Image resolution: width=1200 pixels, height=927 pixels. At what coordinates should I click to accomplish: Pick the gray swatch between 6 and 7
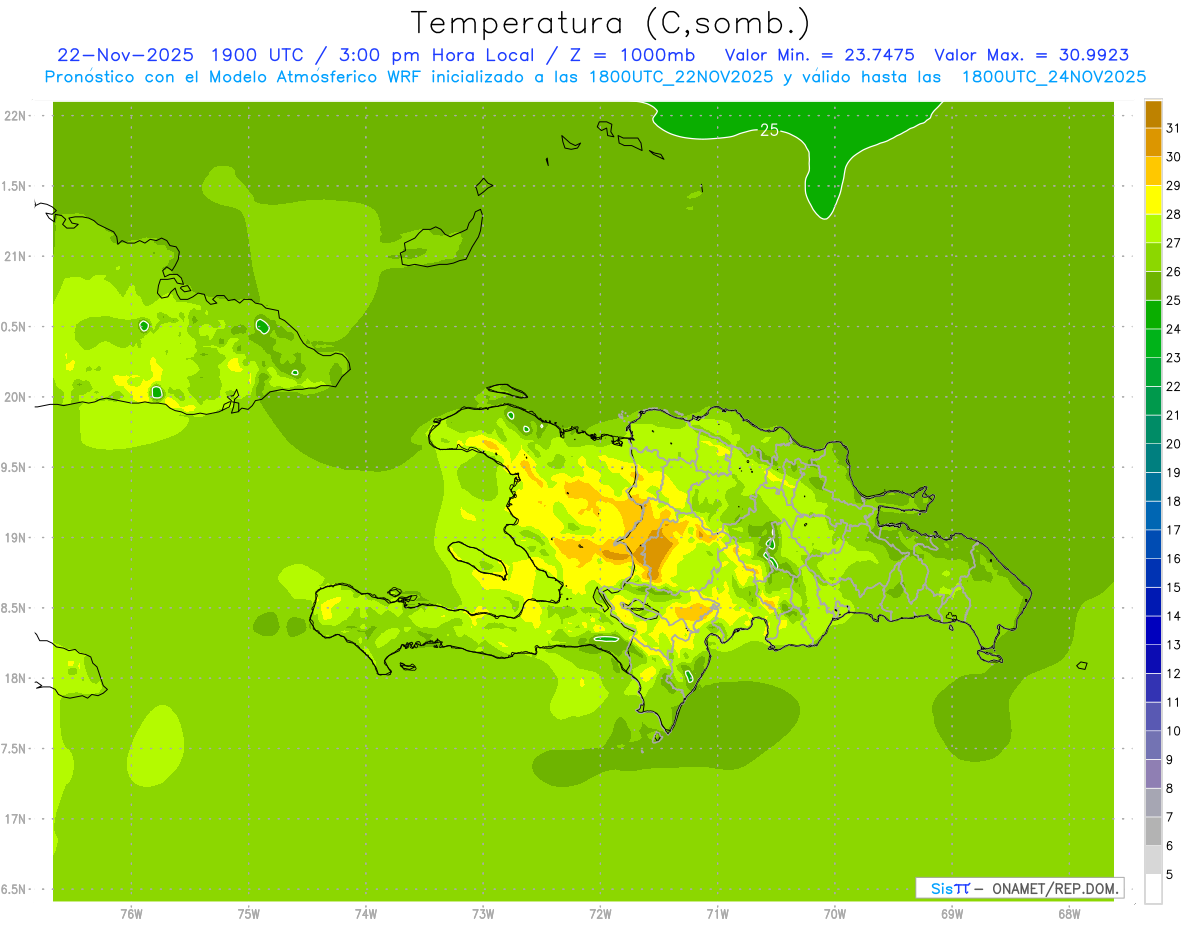point(1153,831)
